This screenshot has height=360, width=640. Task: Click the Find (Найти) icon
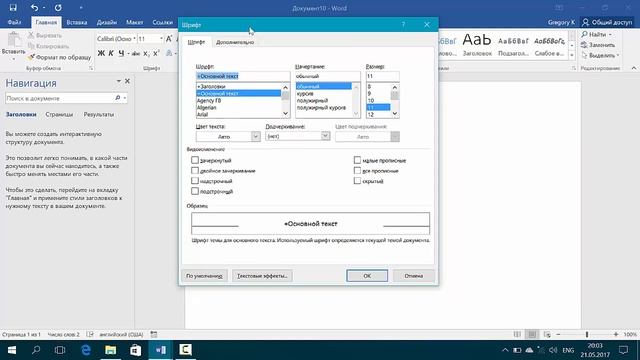[x=584, y=34]
